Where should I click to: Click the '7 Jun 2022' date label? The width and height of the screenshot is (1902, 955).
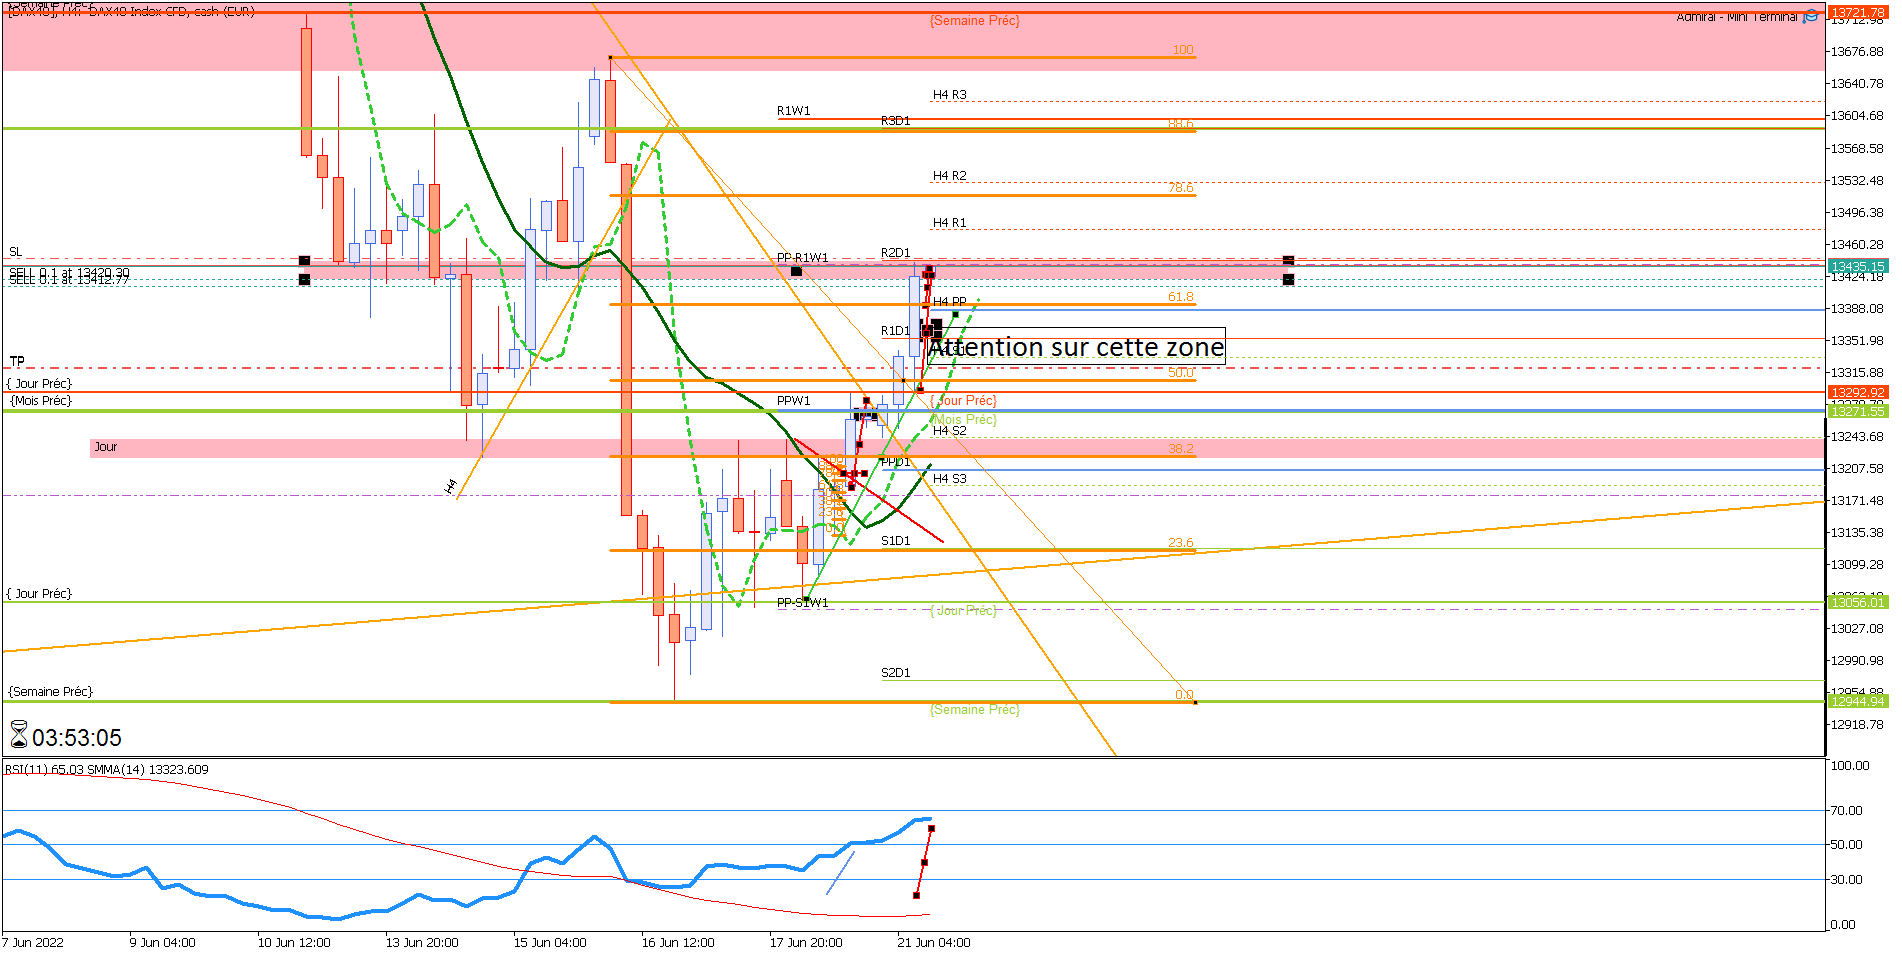tap(33, 943)
